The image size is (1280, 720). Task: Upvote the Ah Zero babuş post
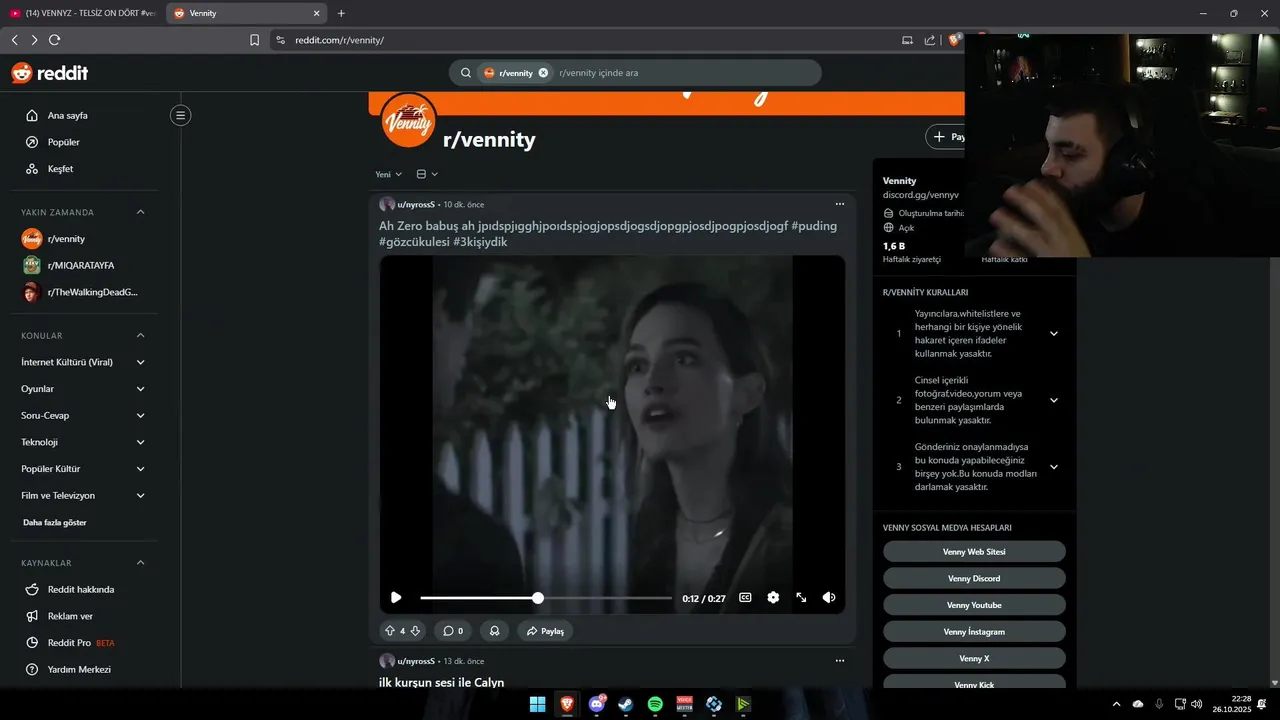point(390,631)
